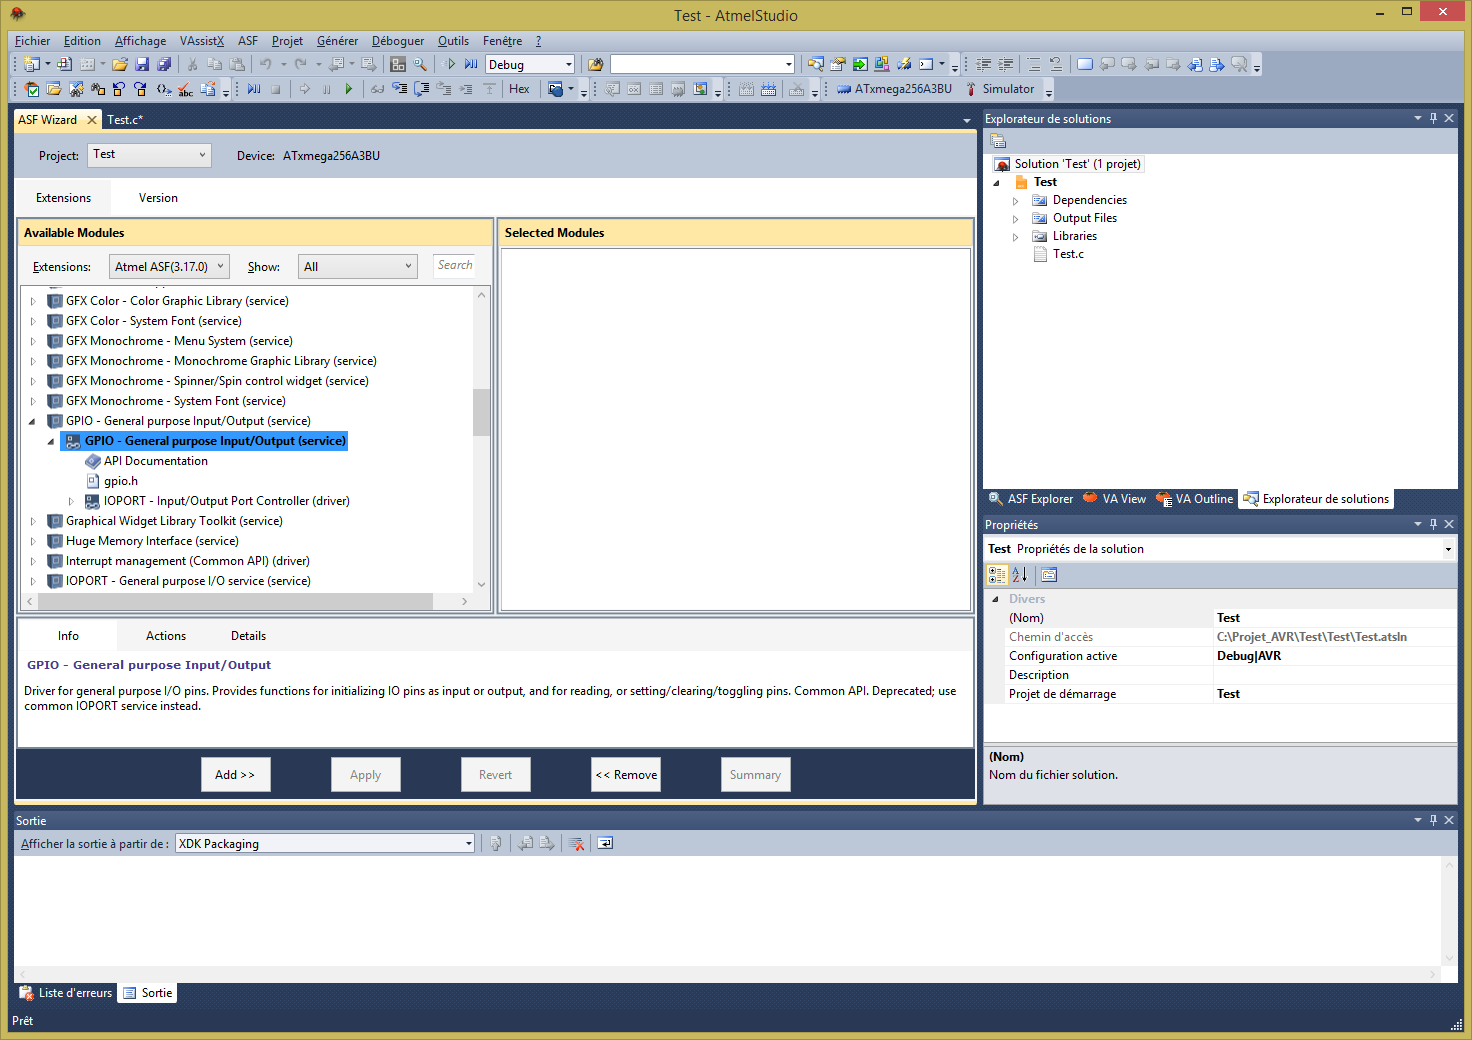The image size is (1472, 1040).
Task: Click the << Remove button
Action: 626,775
